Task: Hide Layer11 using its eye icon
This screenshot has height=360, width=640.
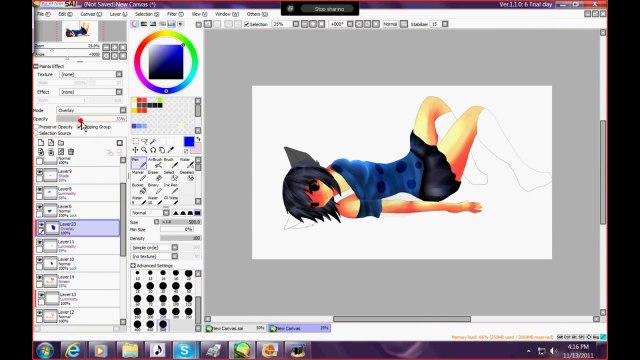Action: click(x=40, y=242)
